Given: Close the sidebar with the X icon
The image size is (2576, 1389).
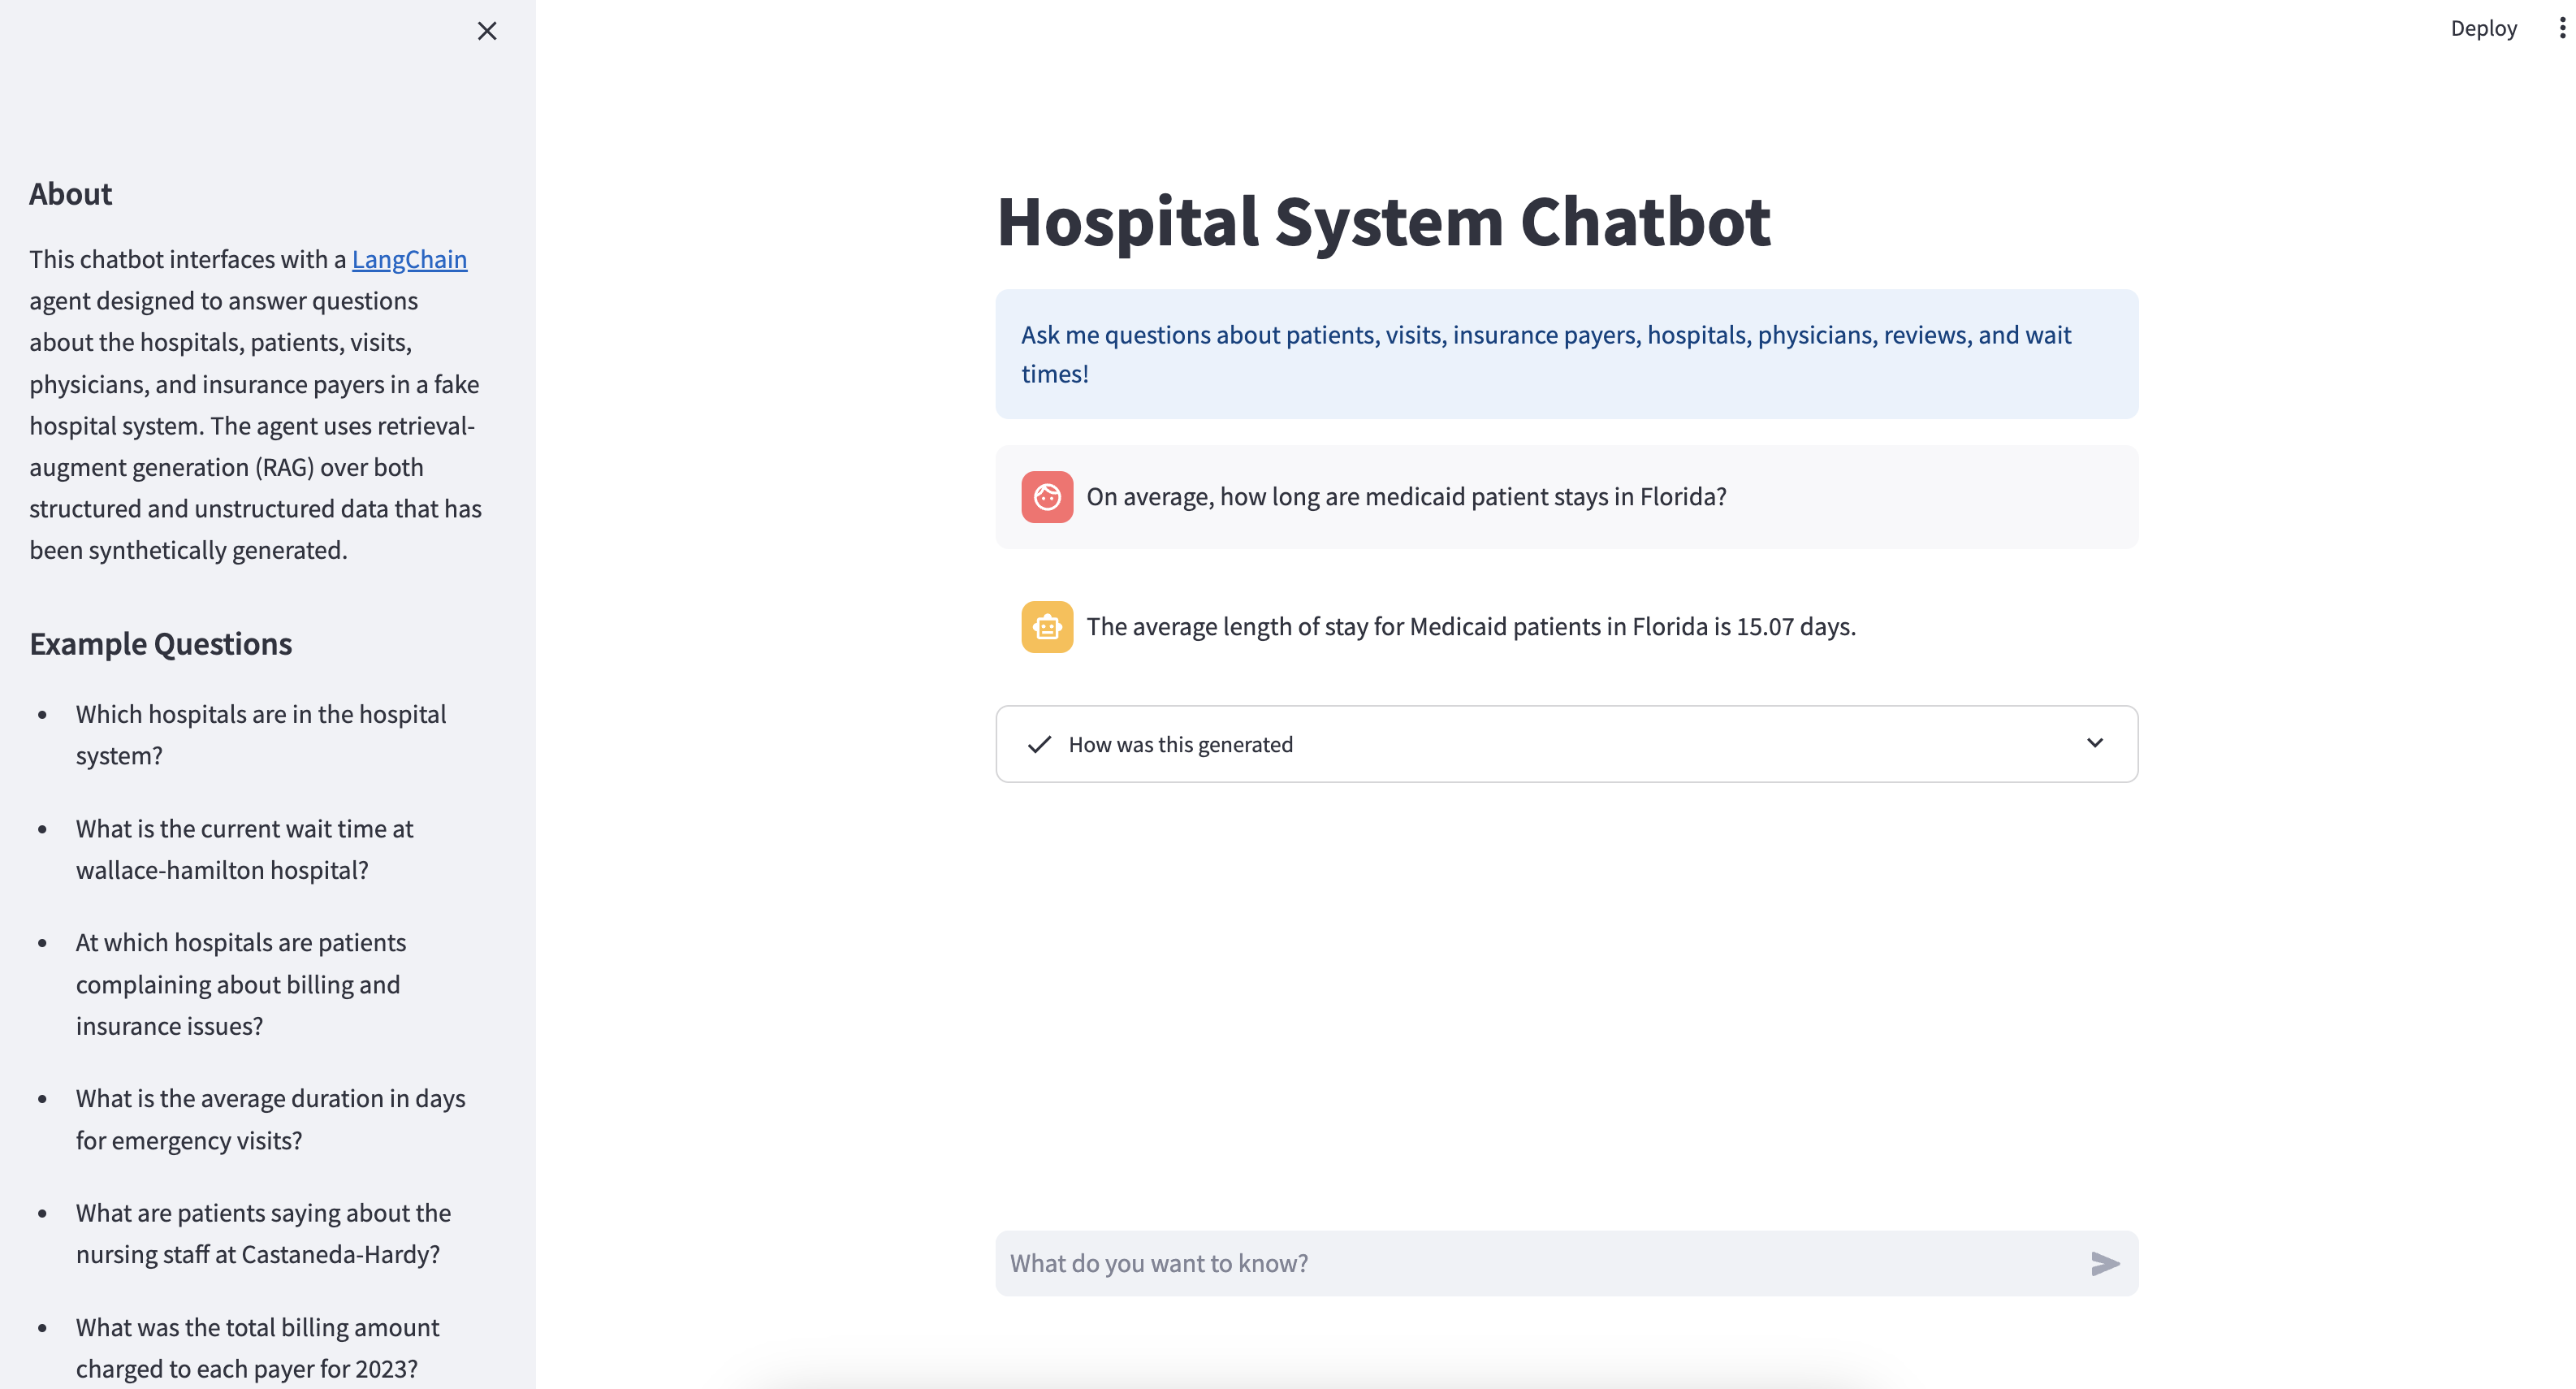Looking at the screenshot, I should click(x=487, y=31).
